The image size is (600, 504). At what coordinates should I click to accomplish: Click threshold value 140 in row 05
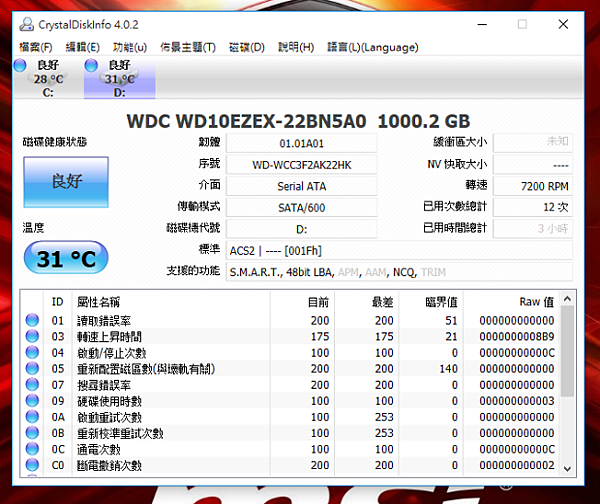448,369
